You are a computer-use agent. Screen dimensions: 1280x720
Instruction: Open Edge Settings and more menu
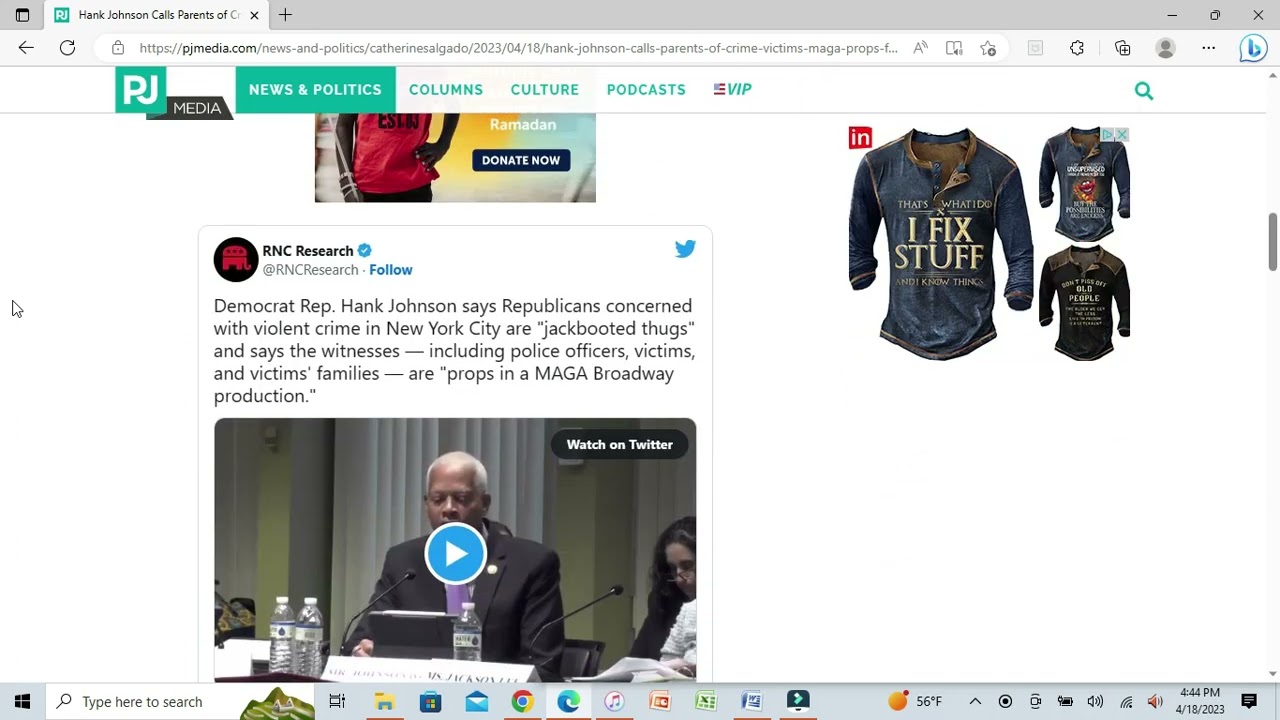tap(1209, 48)
